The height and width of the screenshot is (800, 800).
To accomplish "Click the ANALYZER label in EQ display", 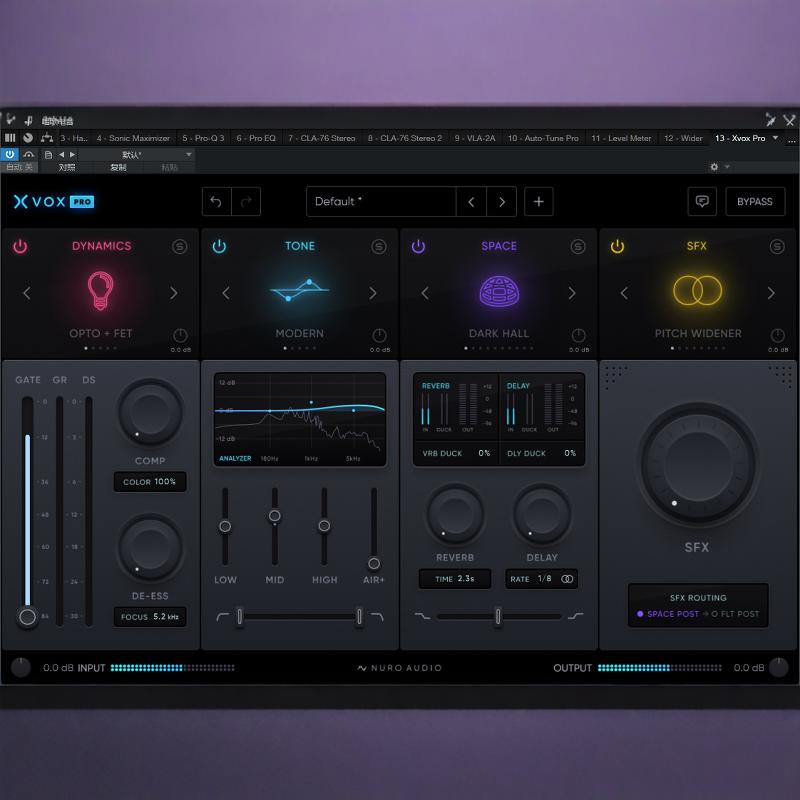I will 235,458.
